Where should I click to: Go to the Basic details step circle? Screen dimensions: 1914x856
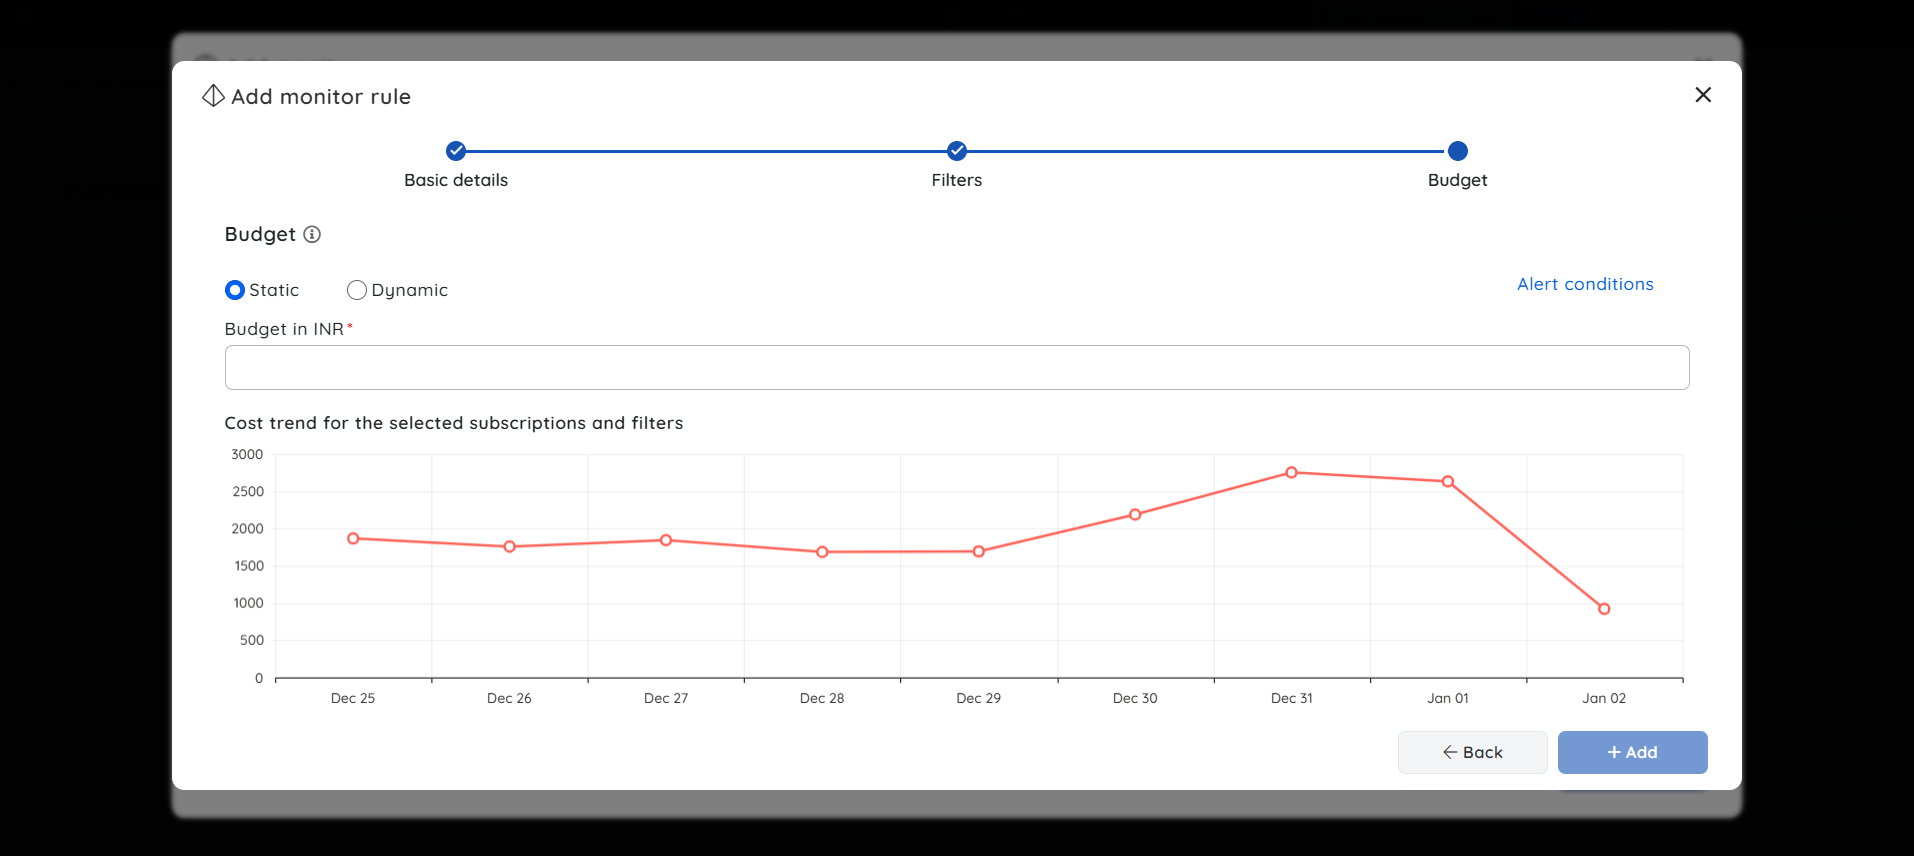456,151
